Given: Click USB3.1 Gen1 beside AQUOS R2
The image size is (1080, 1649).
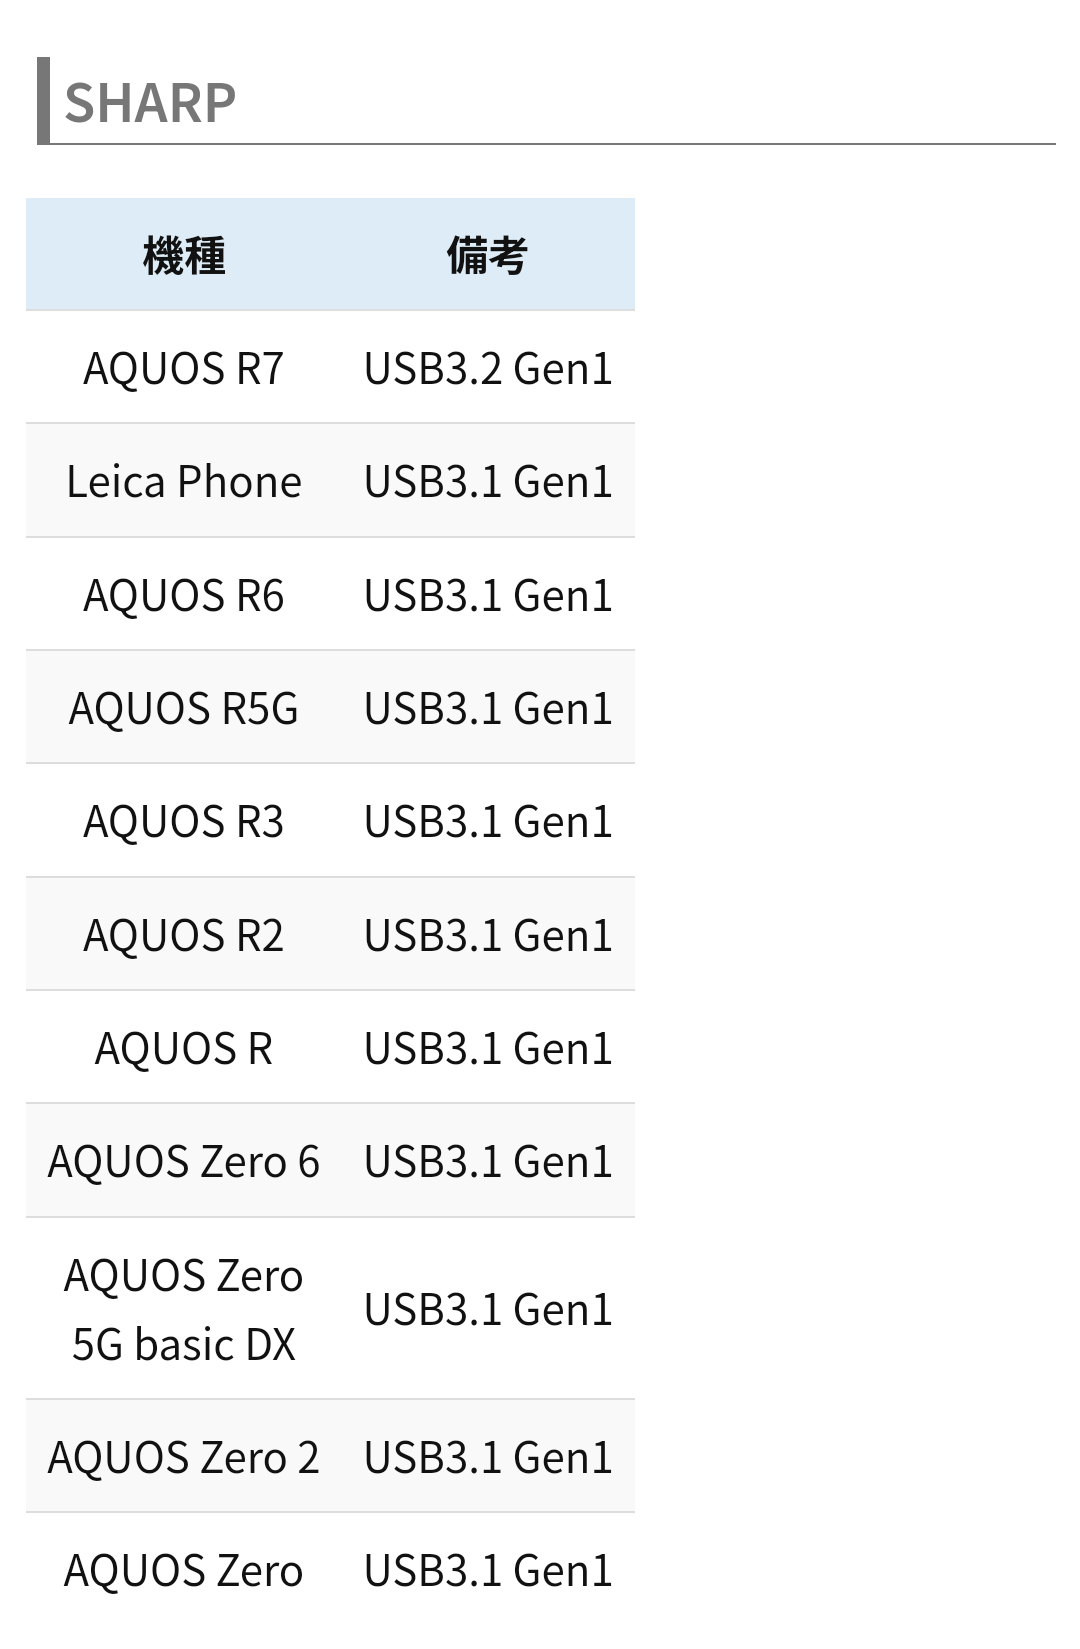Looking at the screenshot, I should pos(487,935).
